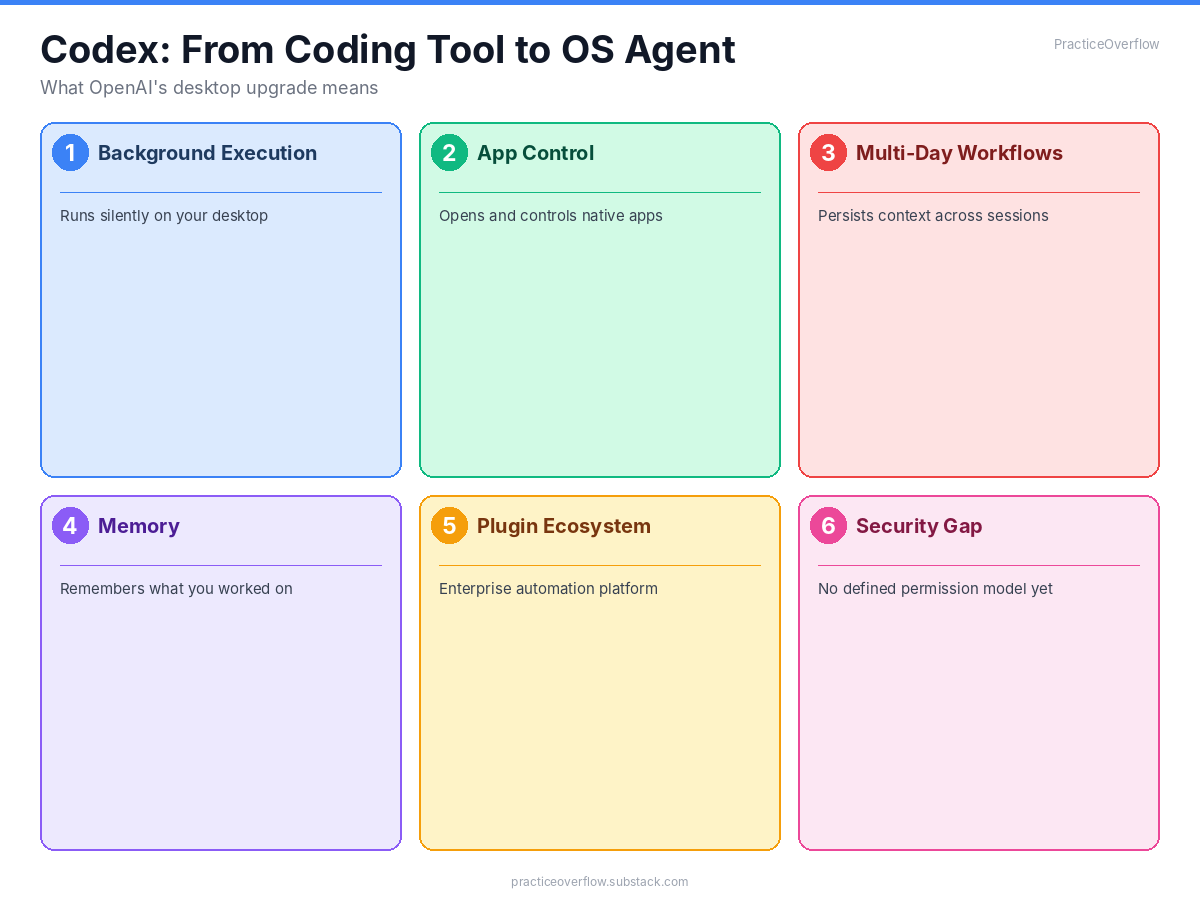Screen dimensions: 1200x900
Task: Open the practiceoverflow.substack.com footer link
Action: (599, 882)
